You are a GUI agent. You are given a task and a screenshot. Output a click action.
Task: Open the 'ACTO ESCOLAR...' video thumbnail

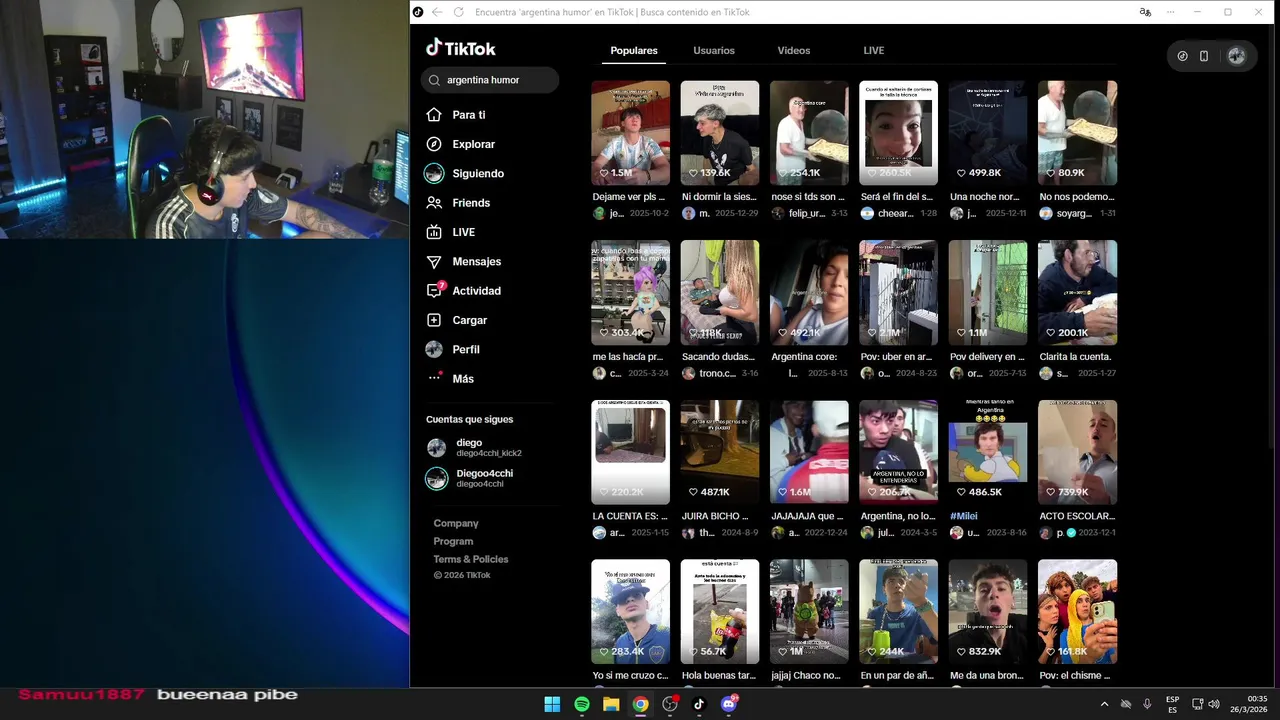(1077, 452)
